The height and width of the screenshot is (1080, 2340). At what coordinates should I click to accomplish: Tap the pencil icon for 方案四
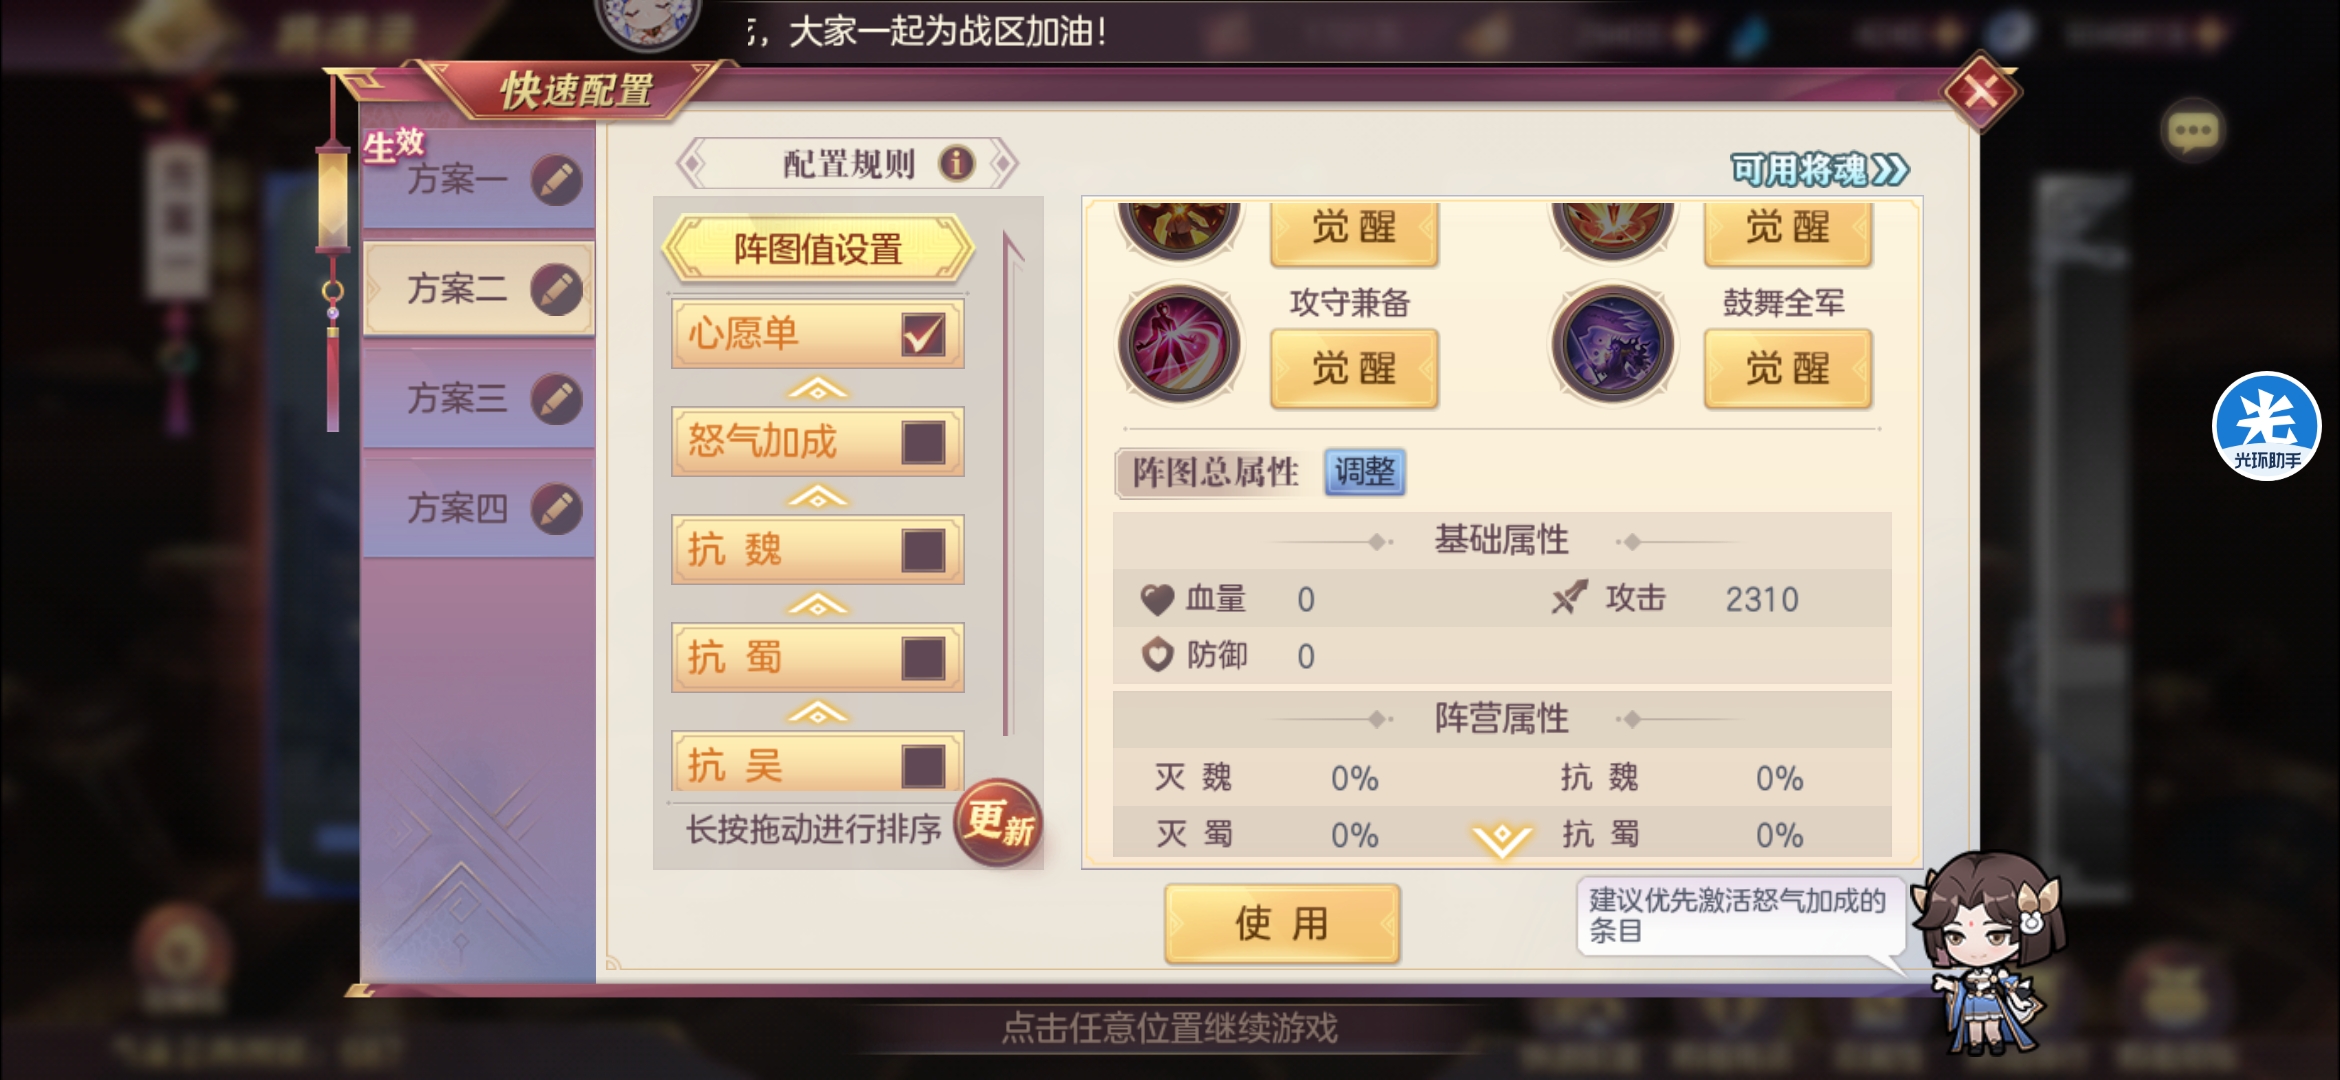(x=556, y=509)
